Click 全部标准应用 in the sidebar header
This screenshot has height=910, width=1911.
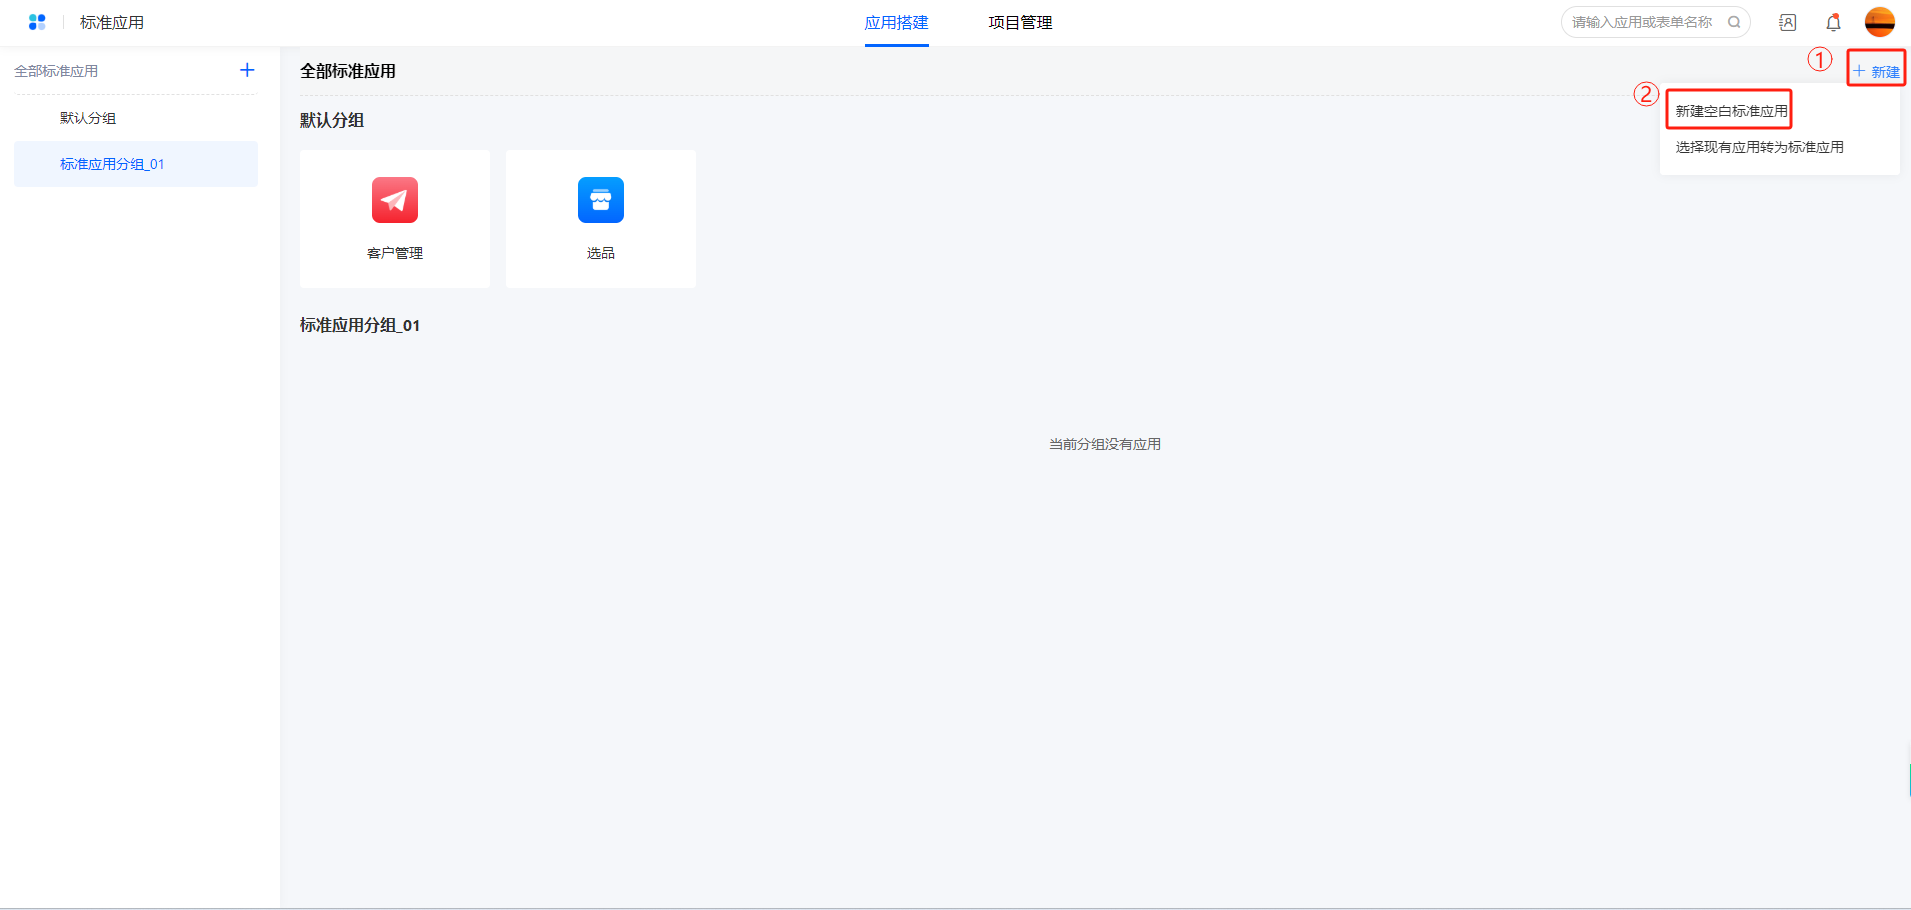[x=56, y=71]
